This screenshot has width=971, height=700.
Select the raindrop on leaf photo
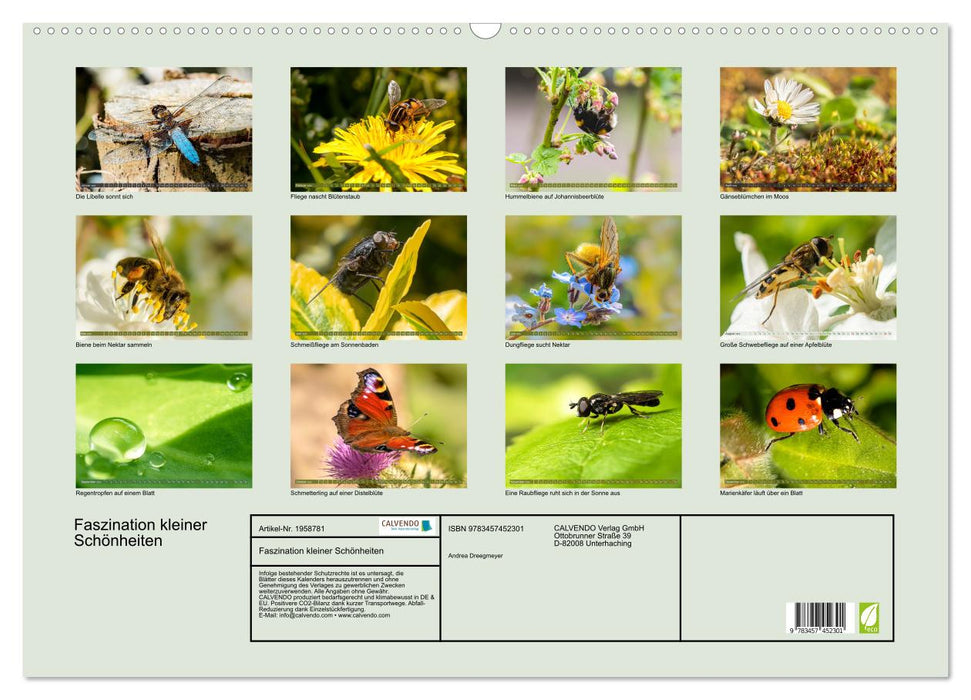[x=164, y=425]
